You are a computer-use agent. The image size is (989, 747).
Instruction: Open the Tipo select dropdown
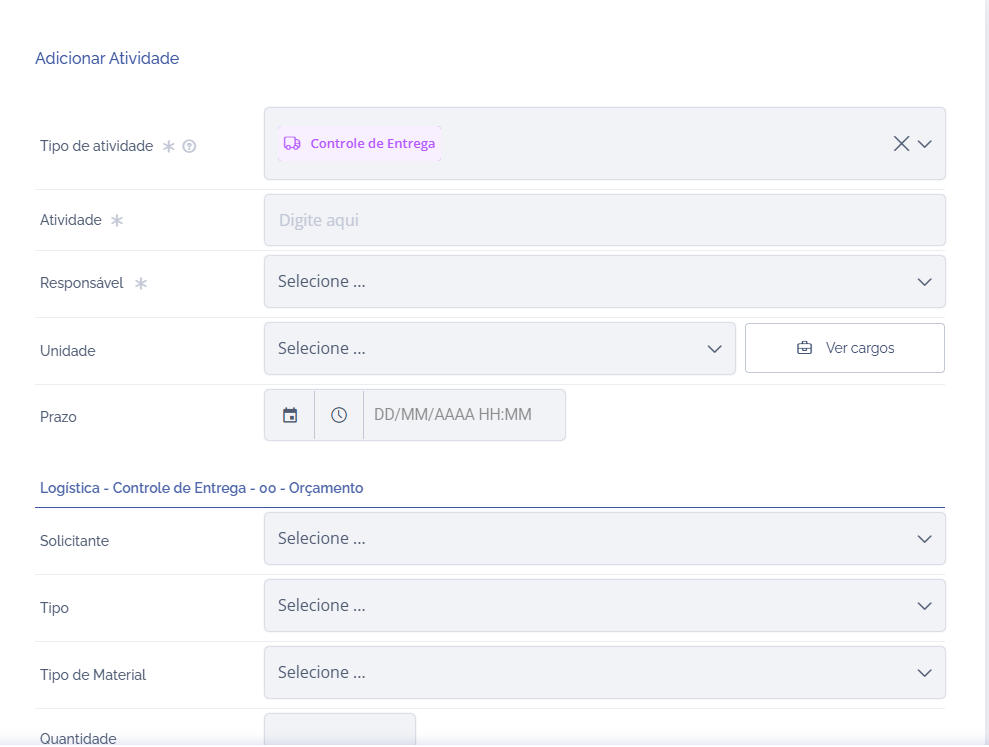tap(604, 606)
